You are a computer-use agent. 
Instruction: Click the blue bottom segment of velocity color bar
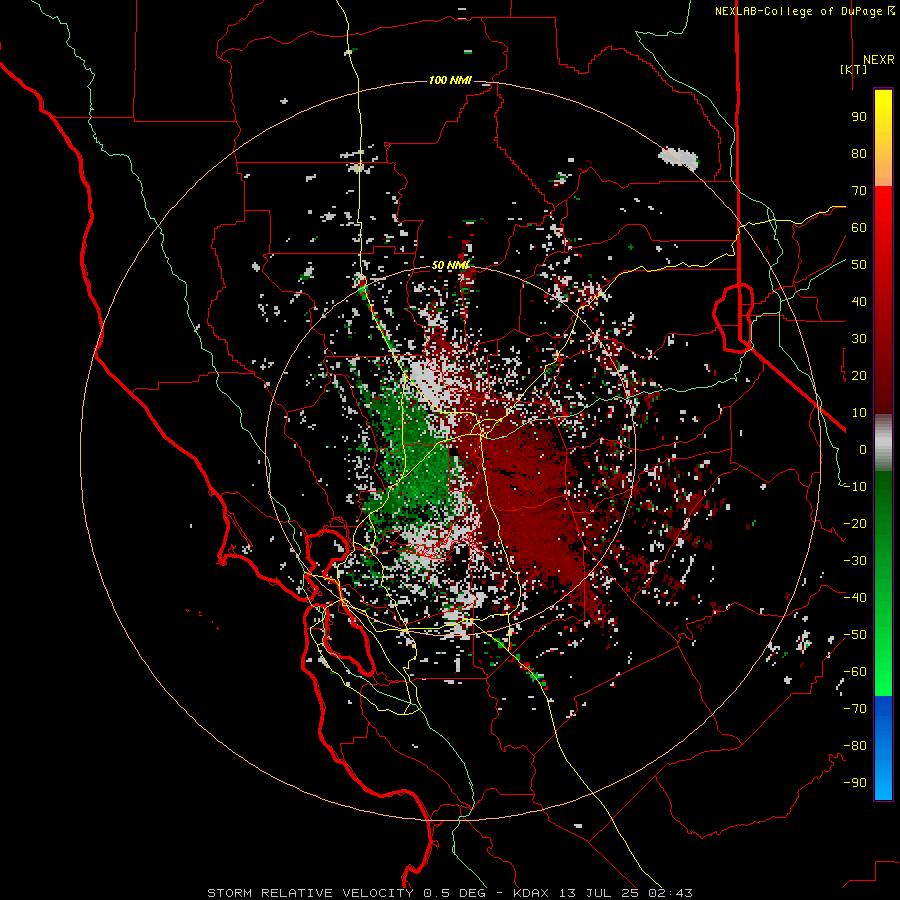point(883,748)
